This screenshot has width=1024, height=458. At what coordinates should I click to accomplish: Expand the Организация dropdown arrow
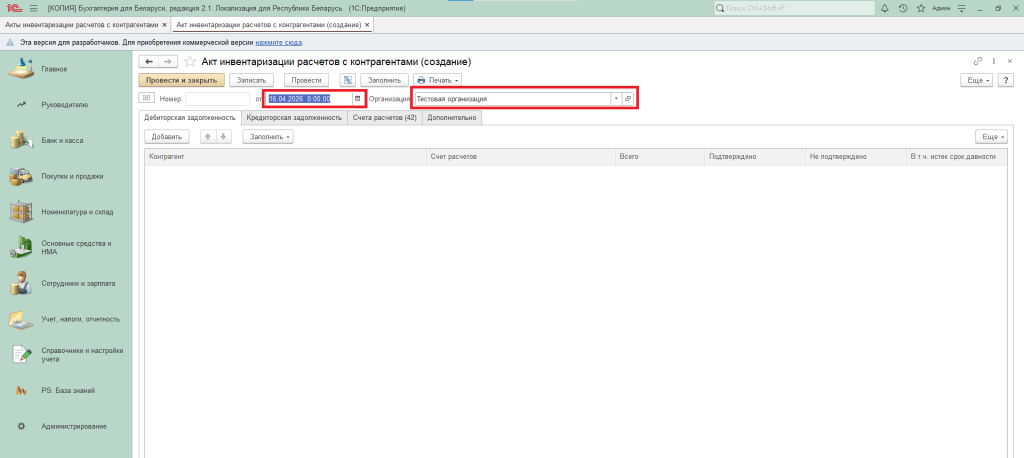click(x=615, y=99)
